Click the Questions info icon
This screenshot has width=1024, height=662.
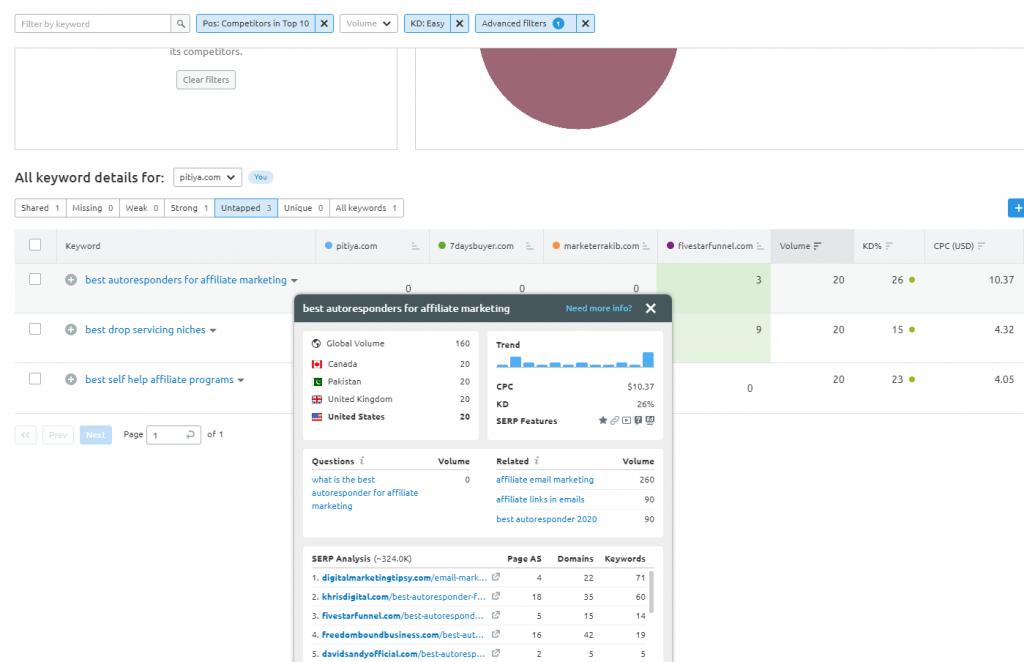tap(362, 460)
